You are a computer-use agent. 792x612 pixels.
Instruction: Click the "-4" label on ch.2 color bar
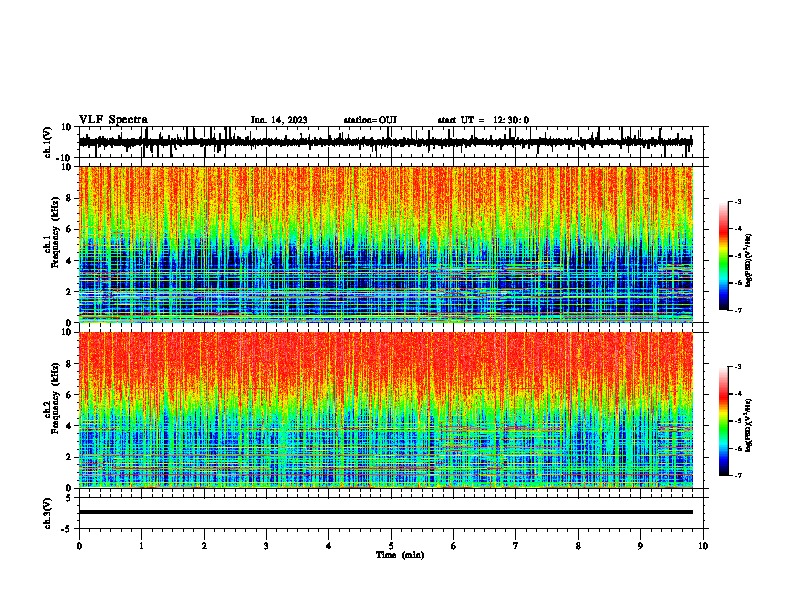738,393
